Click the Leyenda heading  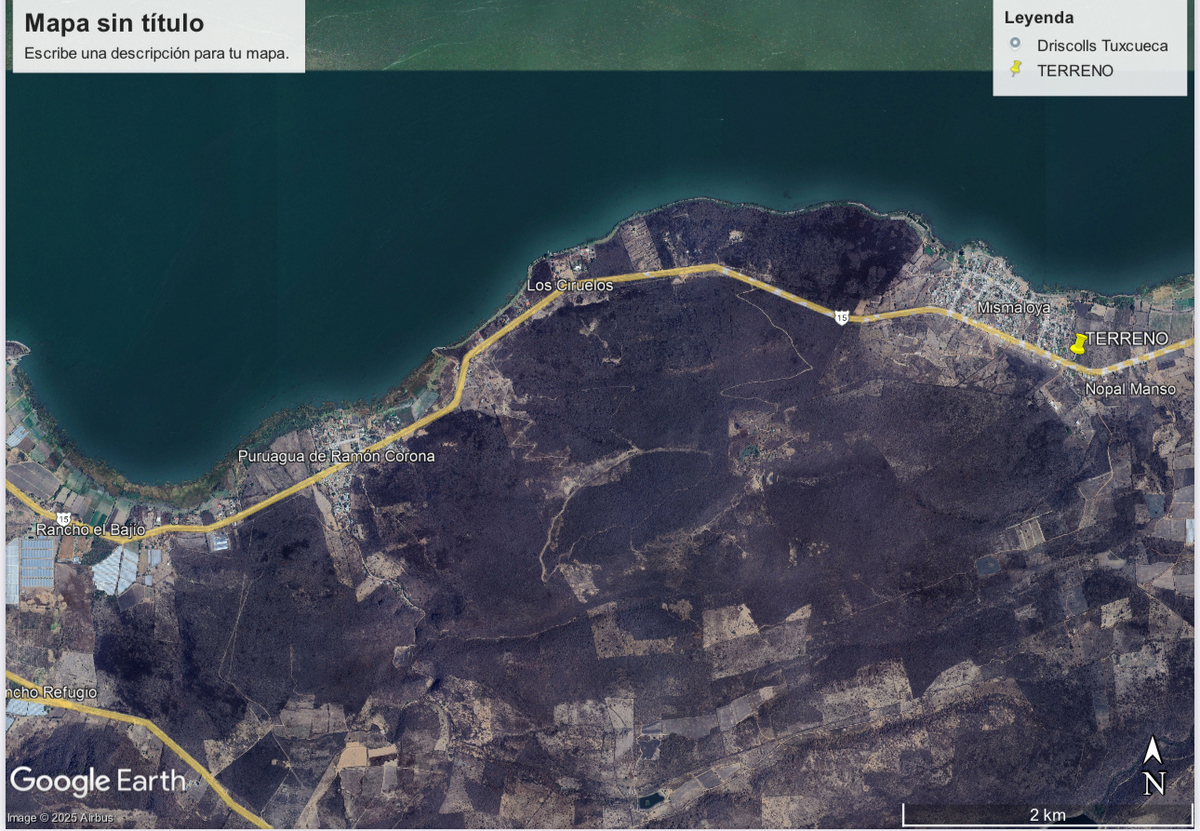click(1039, 17)
